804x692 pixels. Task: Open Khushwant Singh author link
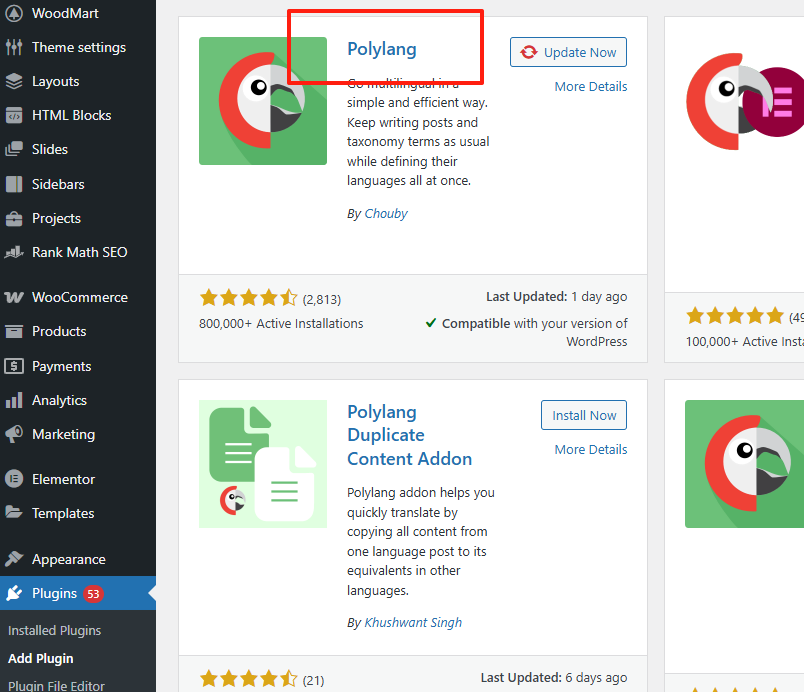click(413, 622)
